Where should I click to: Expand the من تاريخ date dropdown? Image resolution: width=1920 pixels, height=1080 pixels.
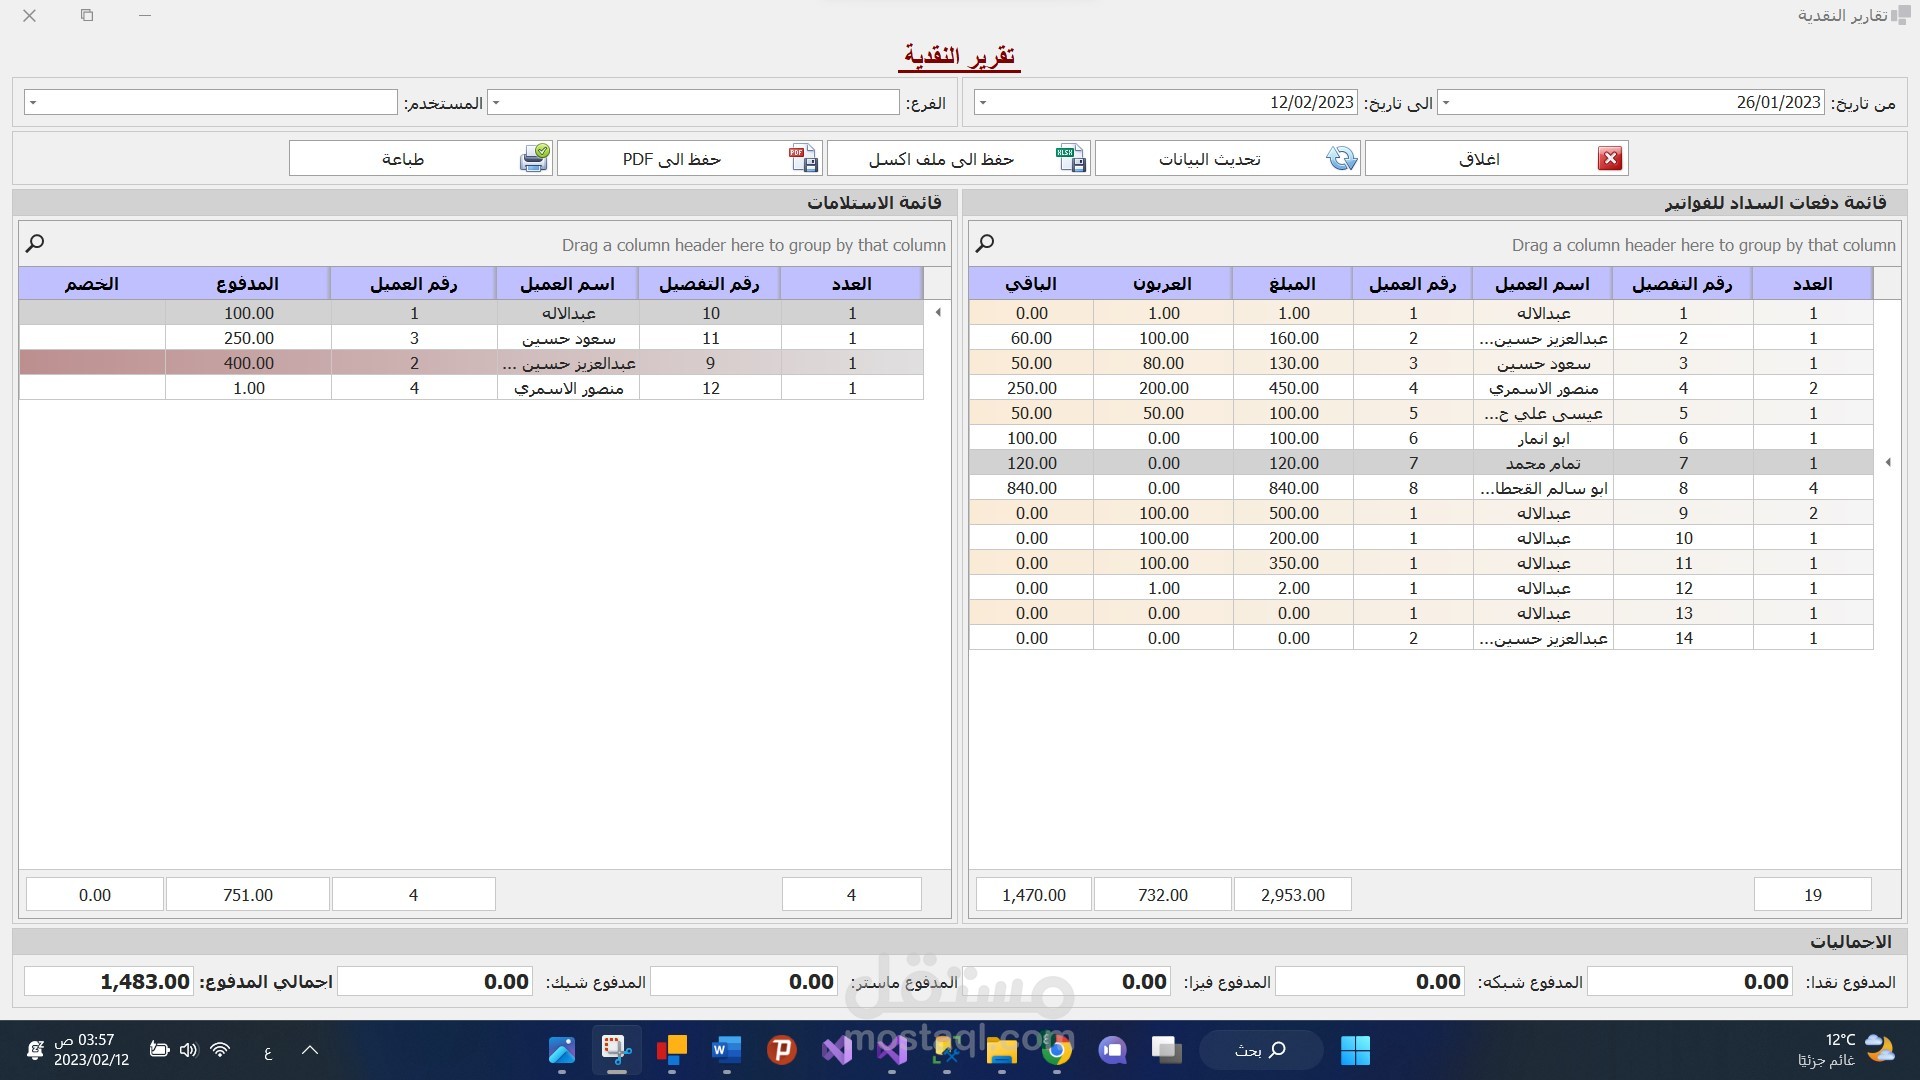[1446, 103]
